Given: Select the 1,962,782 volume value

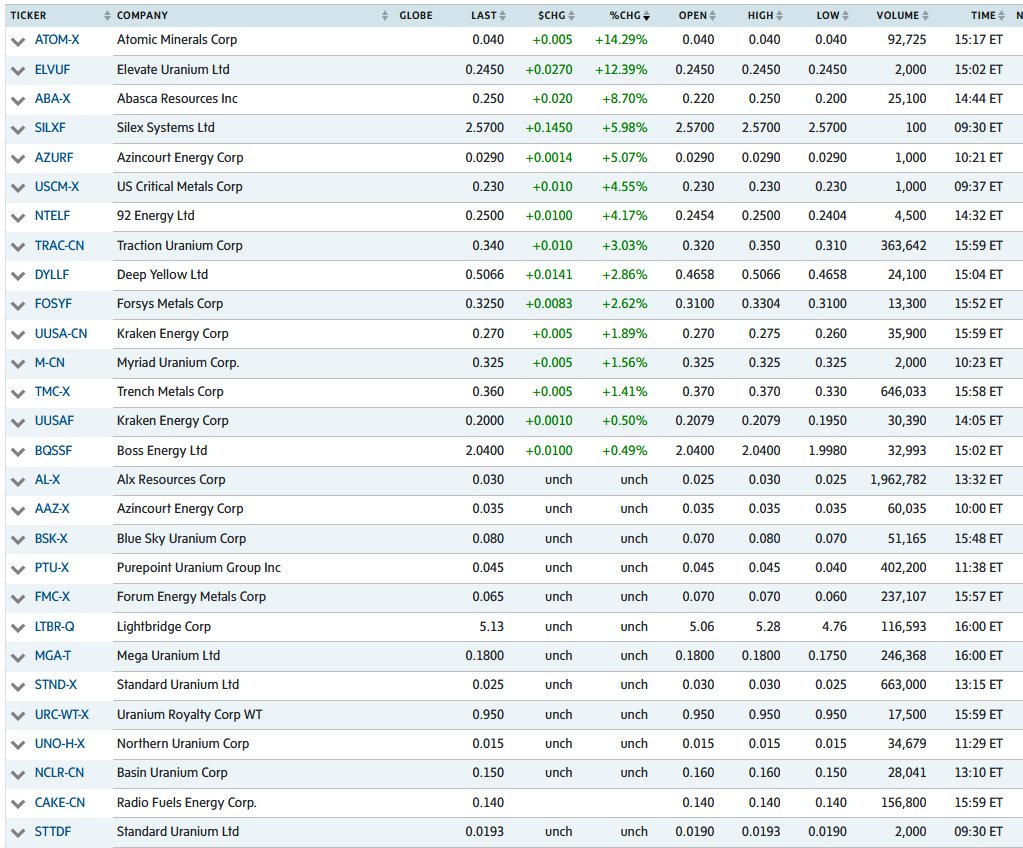Looking at the screenshot, I should coord(898,480).
